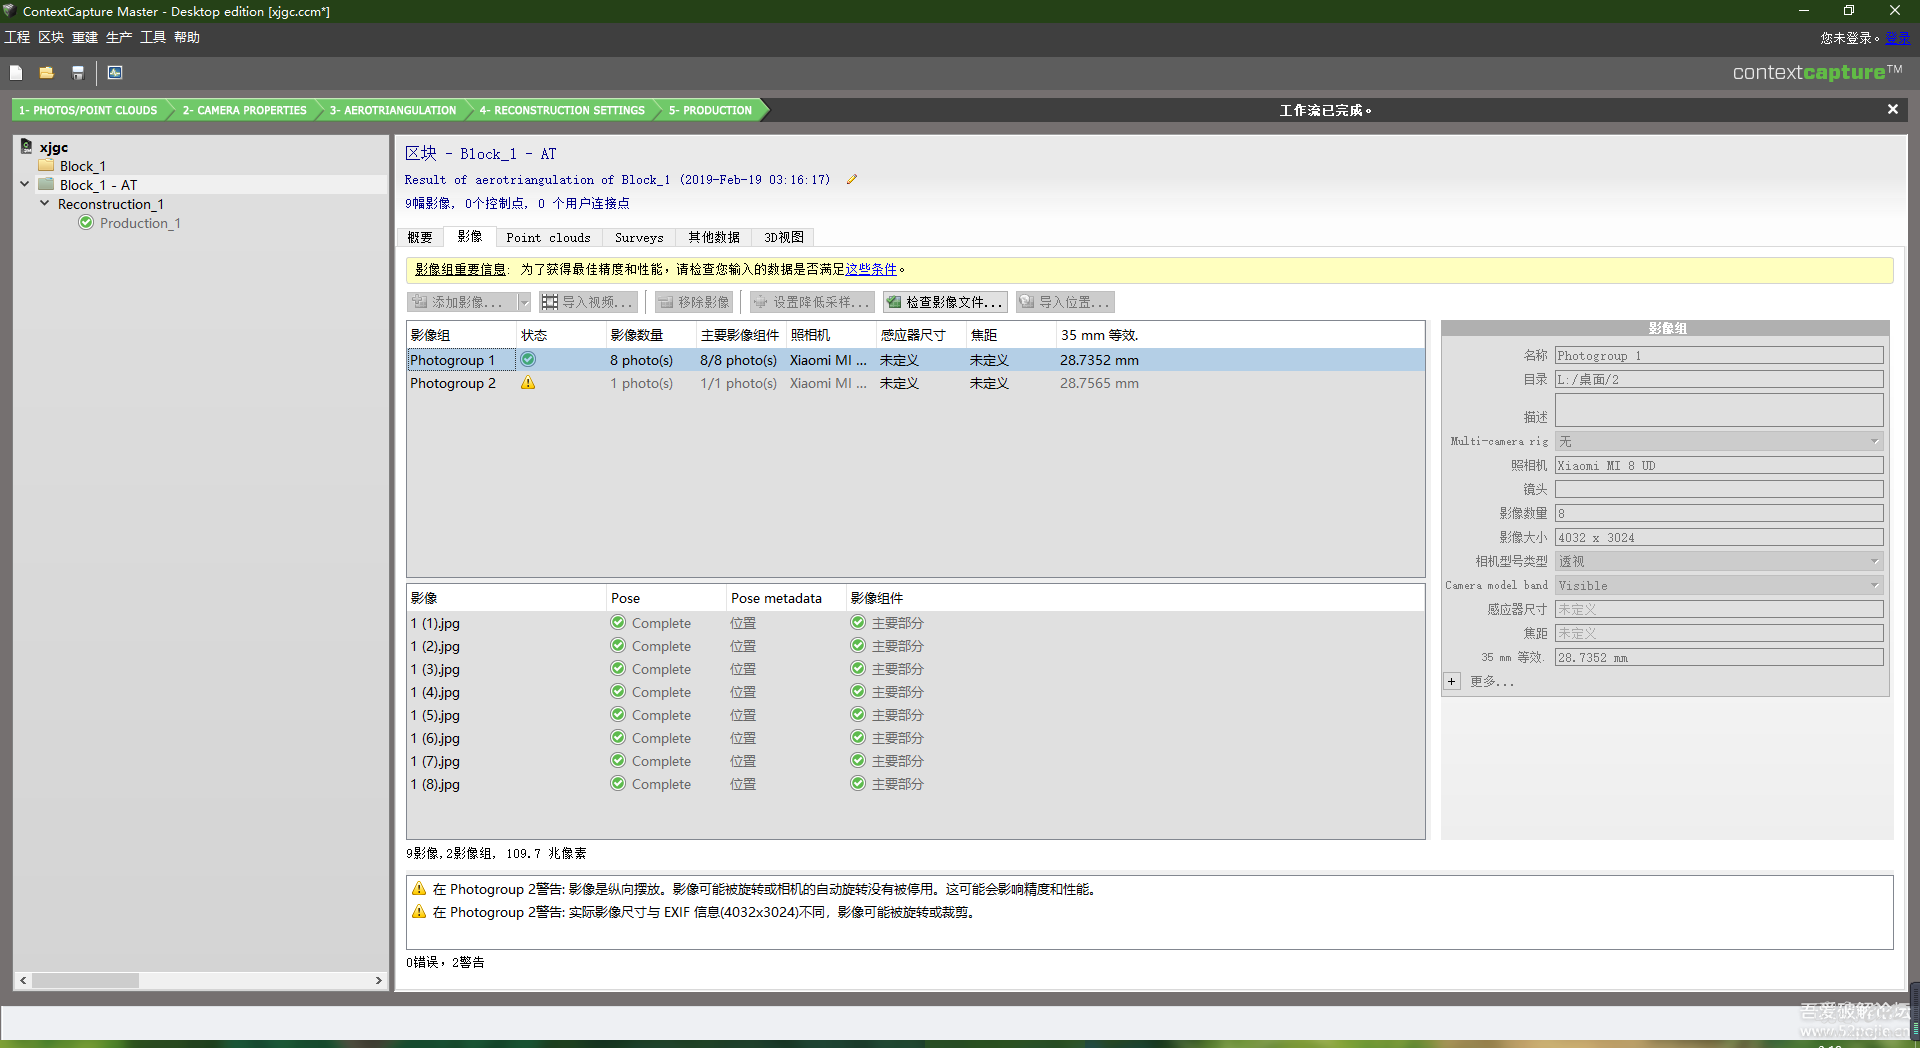Click the 设置降低采样 button
Image resolution: width=1920 pixels, height=1048 pixels.
811,302
